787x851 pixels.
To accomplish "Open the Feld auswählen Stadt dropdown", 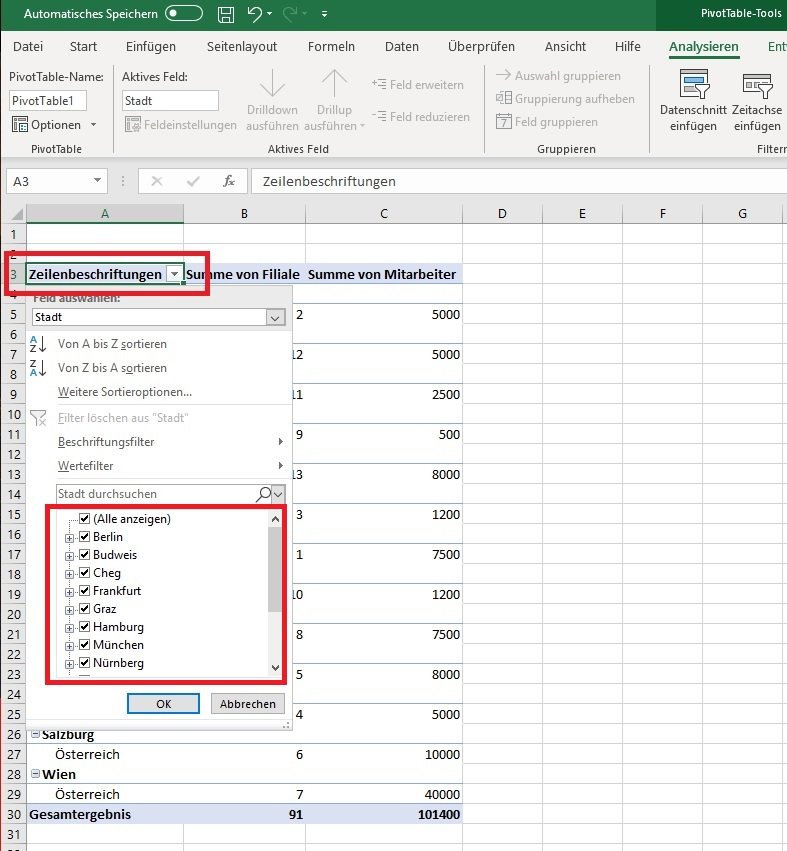I will pos(275,317).
